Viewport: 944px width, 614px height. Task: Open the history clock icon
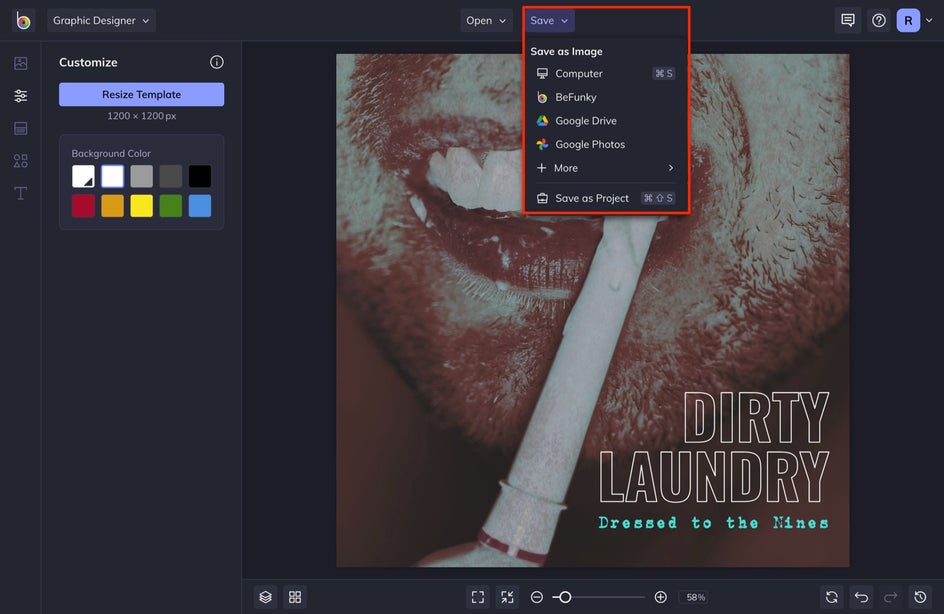click(920, 597)
